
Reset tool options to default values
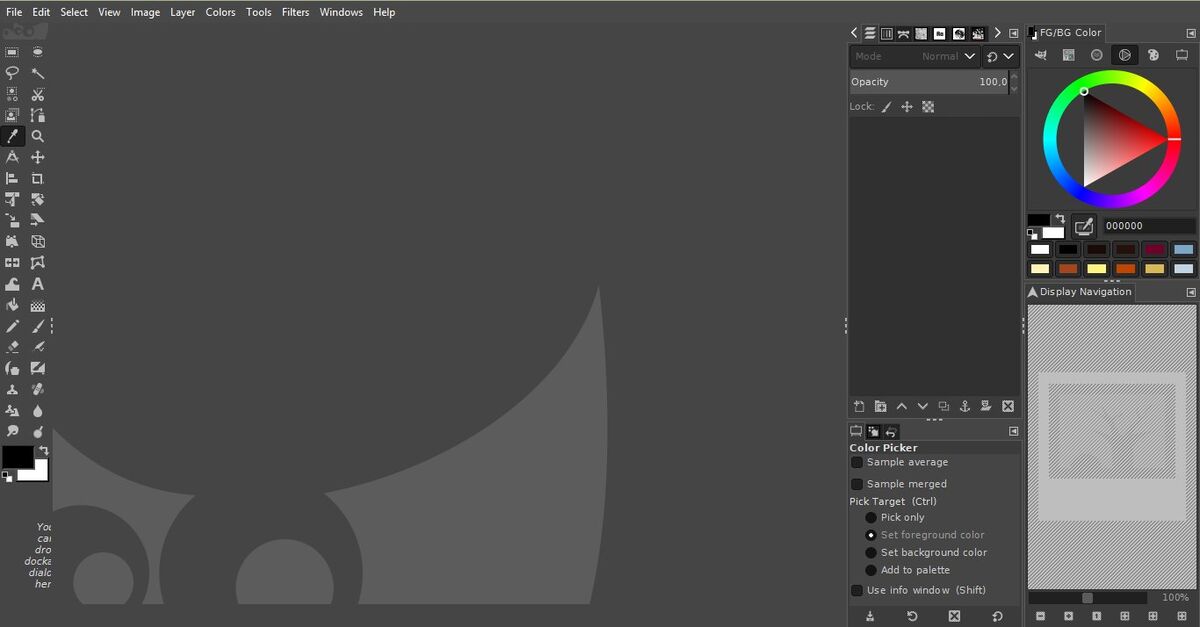[997, 616]
